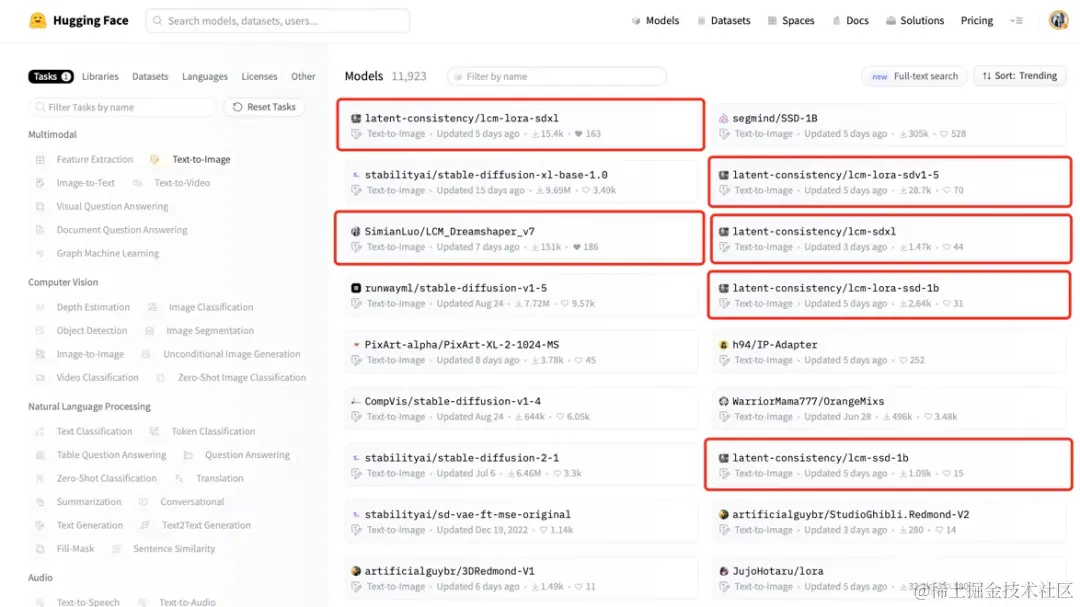This screenshot has width=1080, height=607.
Task: Click the Translation task icon
Action: 179,478
